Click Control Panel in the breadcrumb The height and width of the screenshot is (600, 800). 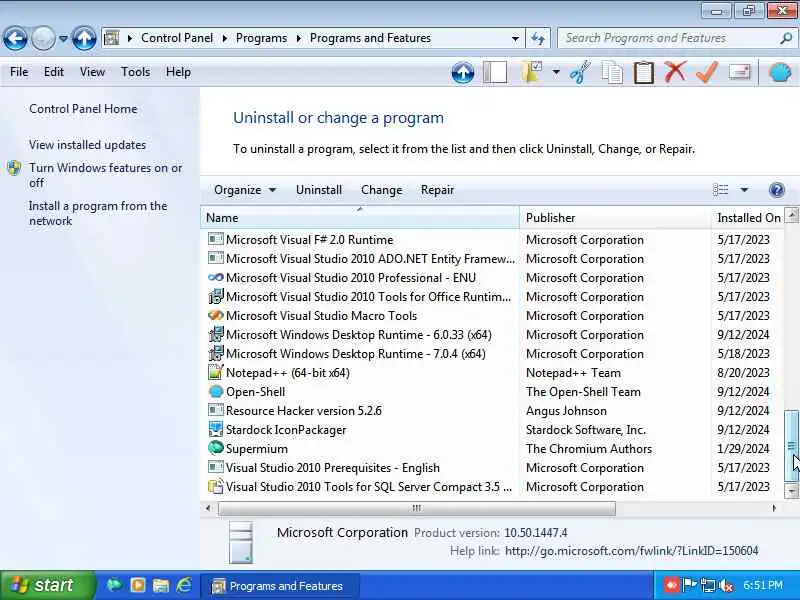click(177, 38)
